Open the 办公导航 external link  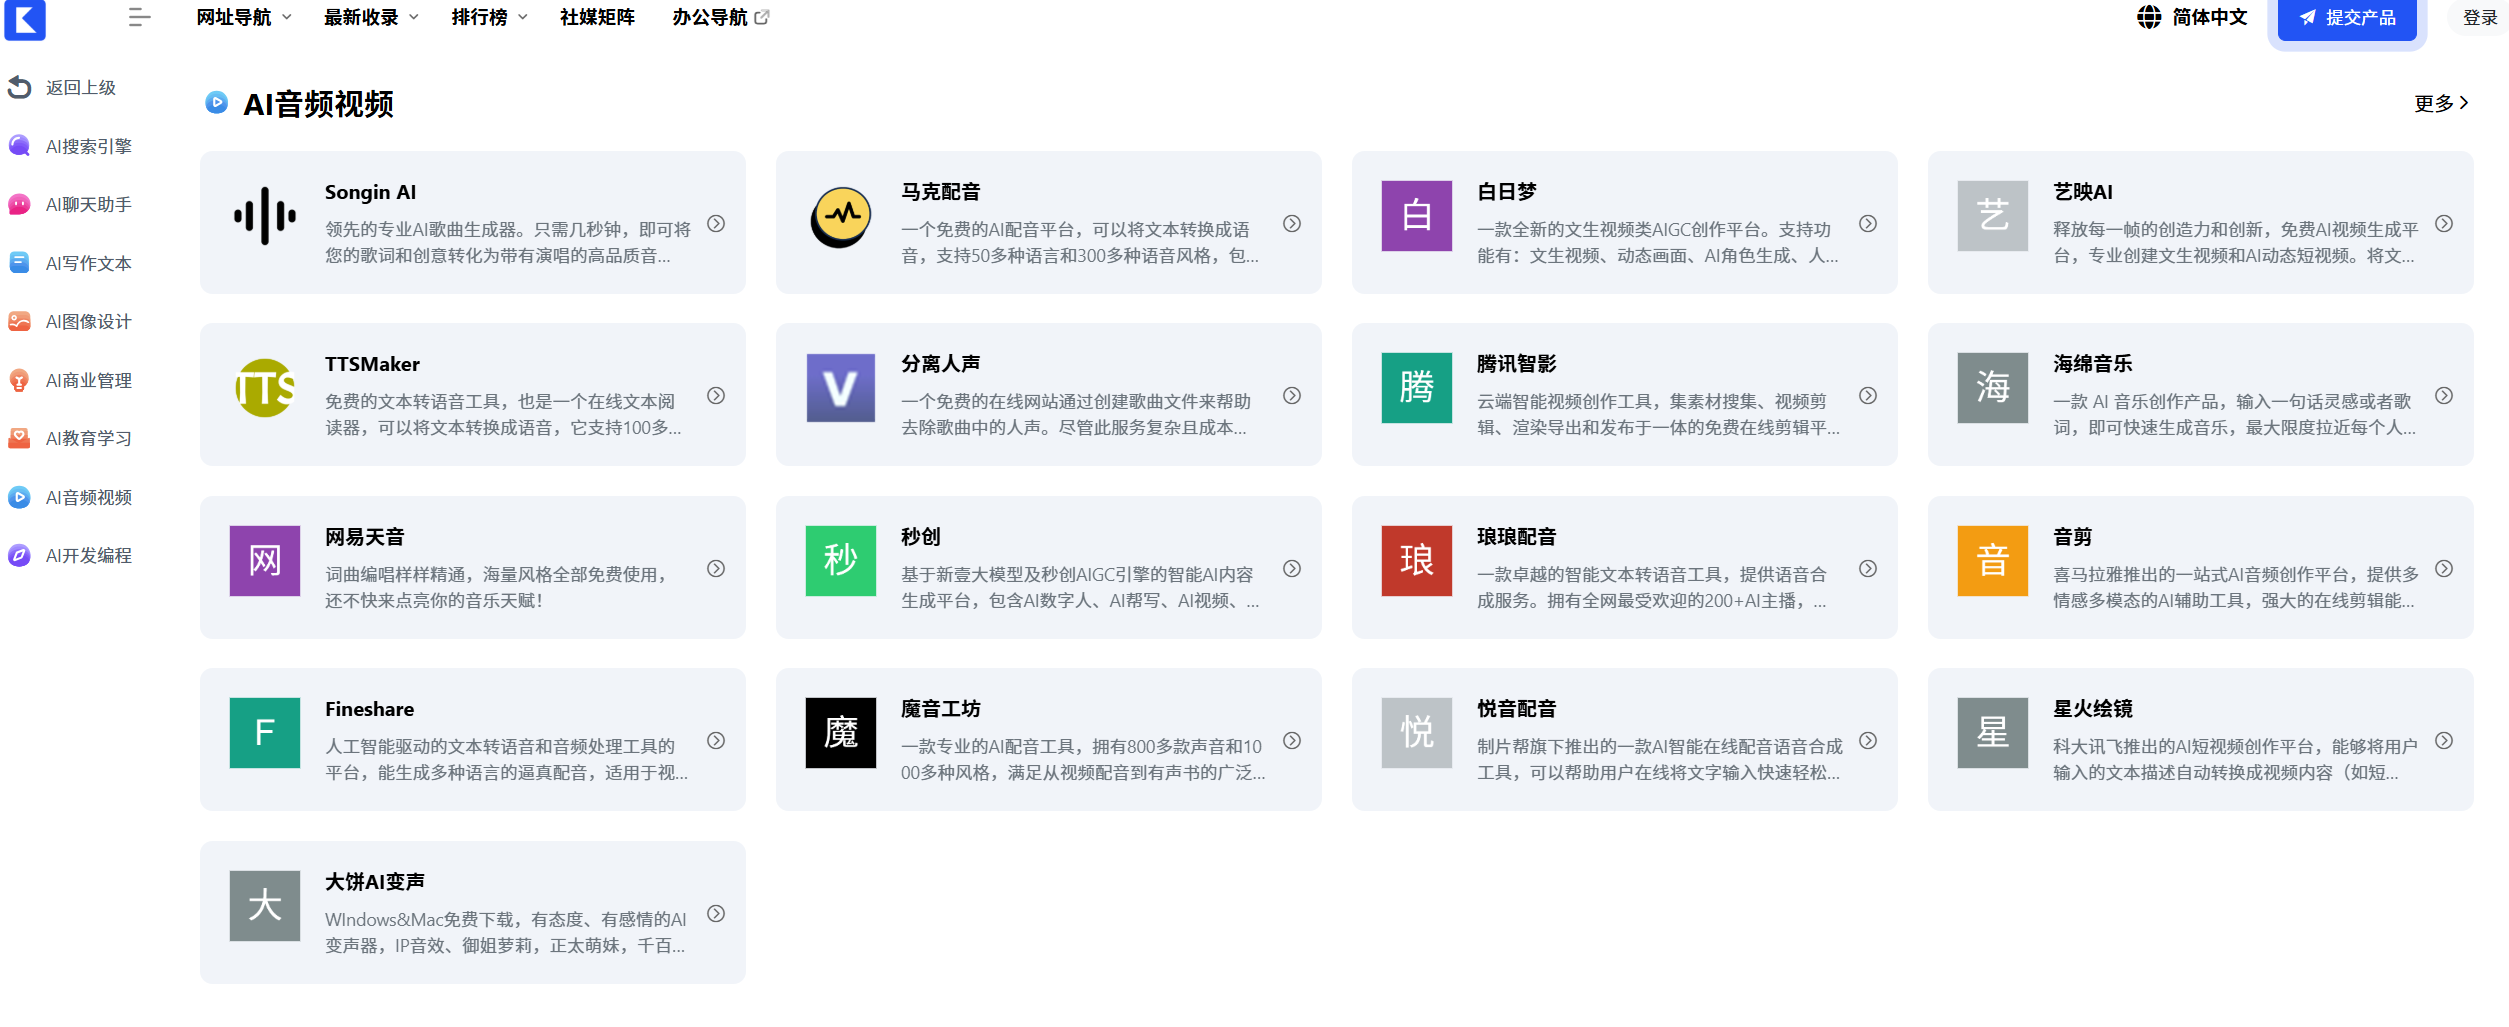720,17
